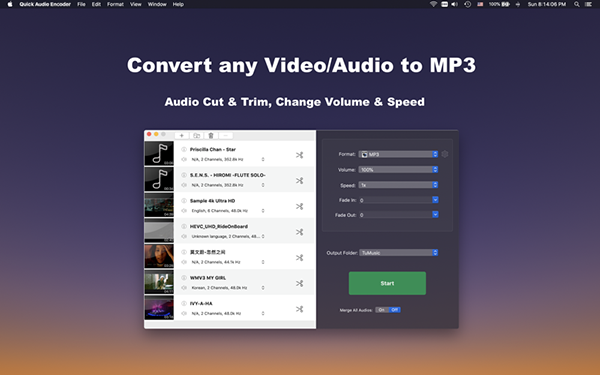Turn Merge All Audios On
The image size is (600, 375).
pos(382,310)
